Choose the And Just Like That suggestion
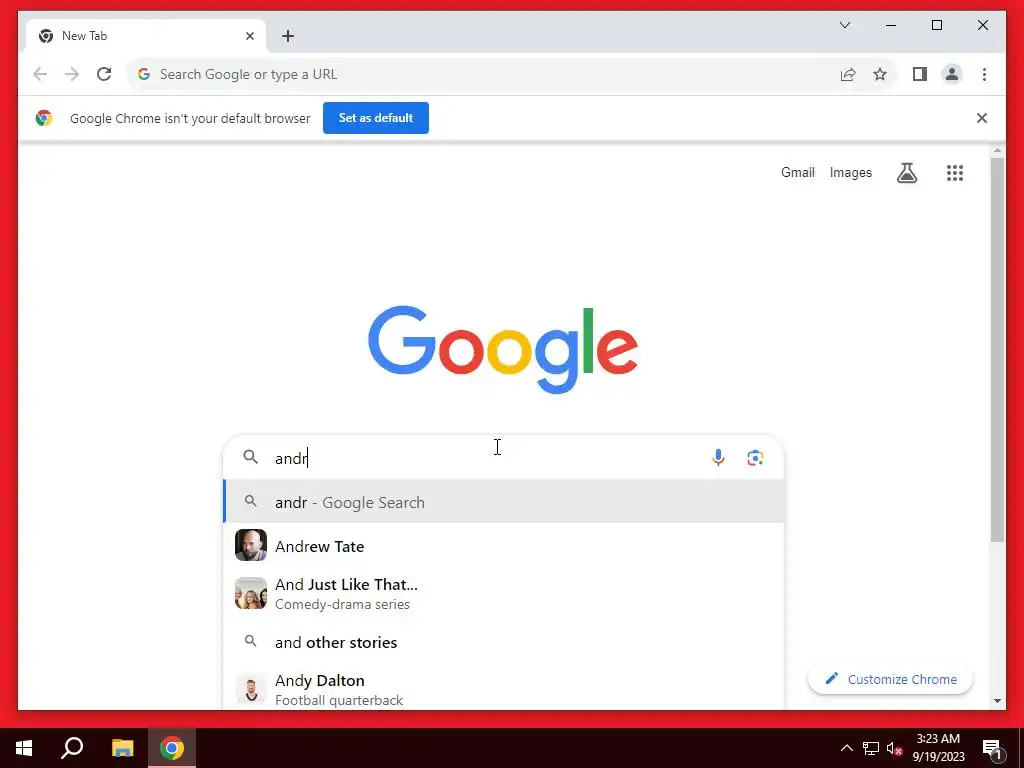Viewport: 1024px width, 768px height. (504, 594)
